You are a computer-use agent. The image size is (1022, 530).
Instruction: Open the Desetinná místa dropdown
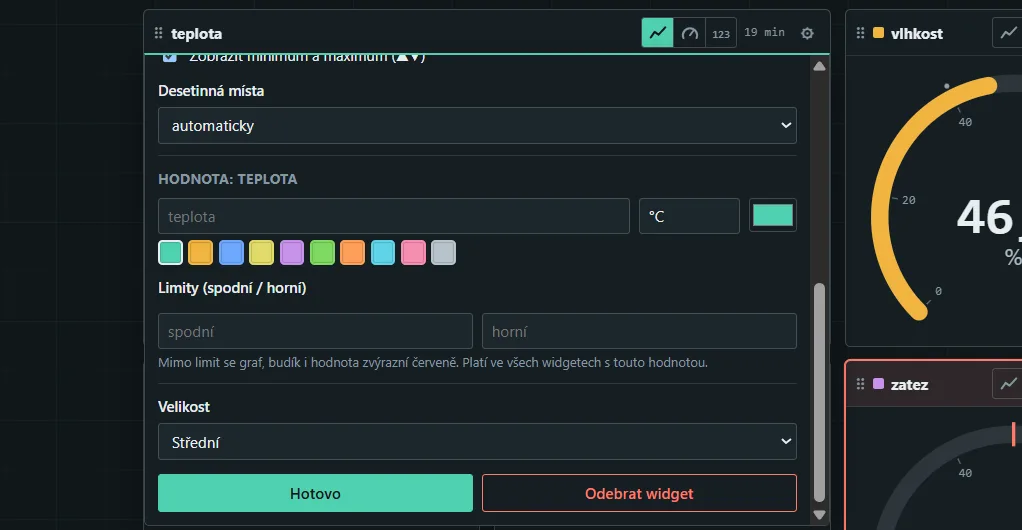(x=477, y=125)
